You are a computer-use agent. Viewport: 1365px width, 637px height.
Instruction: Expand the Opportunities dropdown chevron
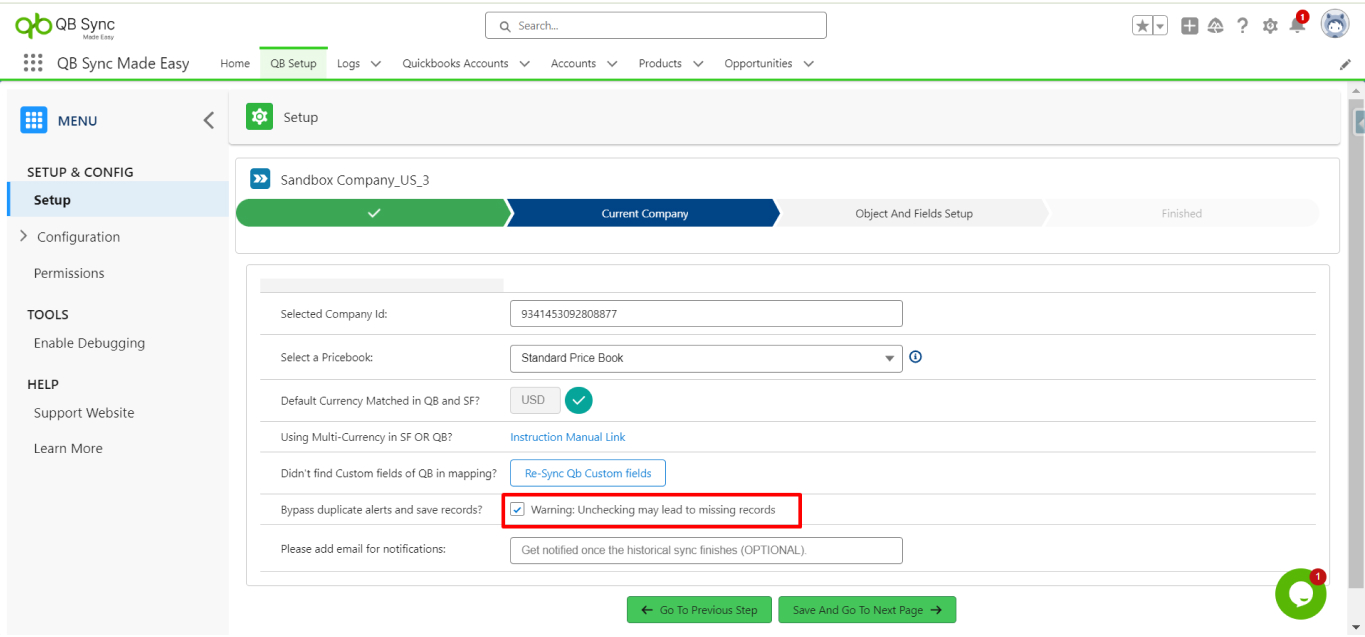click(x=808, y=64)
